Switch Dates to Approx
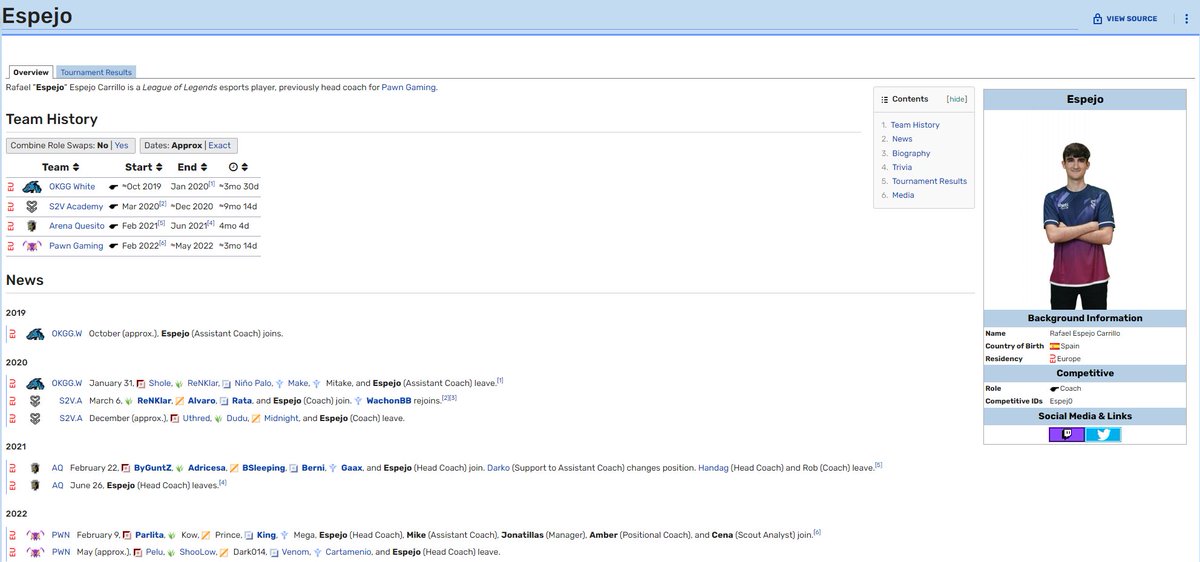 pos(188,145)
